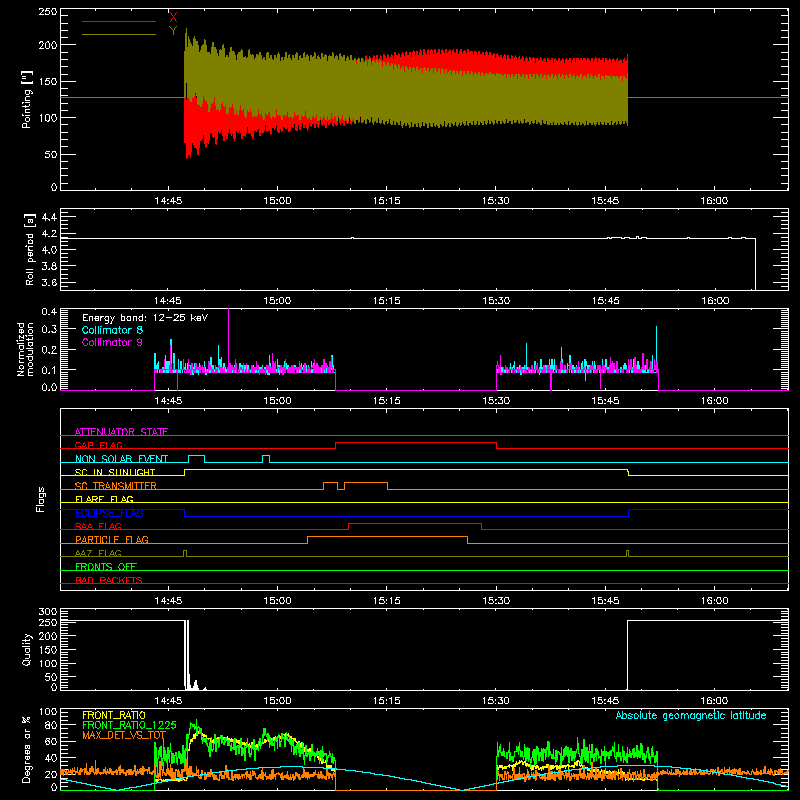
Task: Click the ATTENUATOR_STATE flag label
Action: click(x=121, y=432)
